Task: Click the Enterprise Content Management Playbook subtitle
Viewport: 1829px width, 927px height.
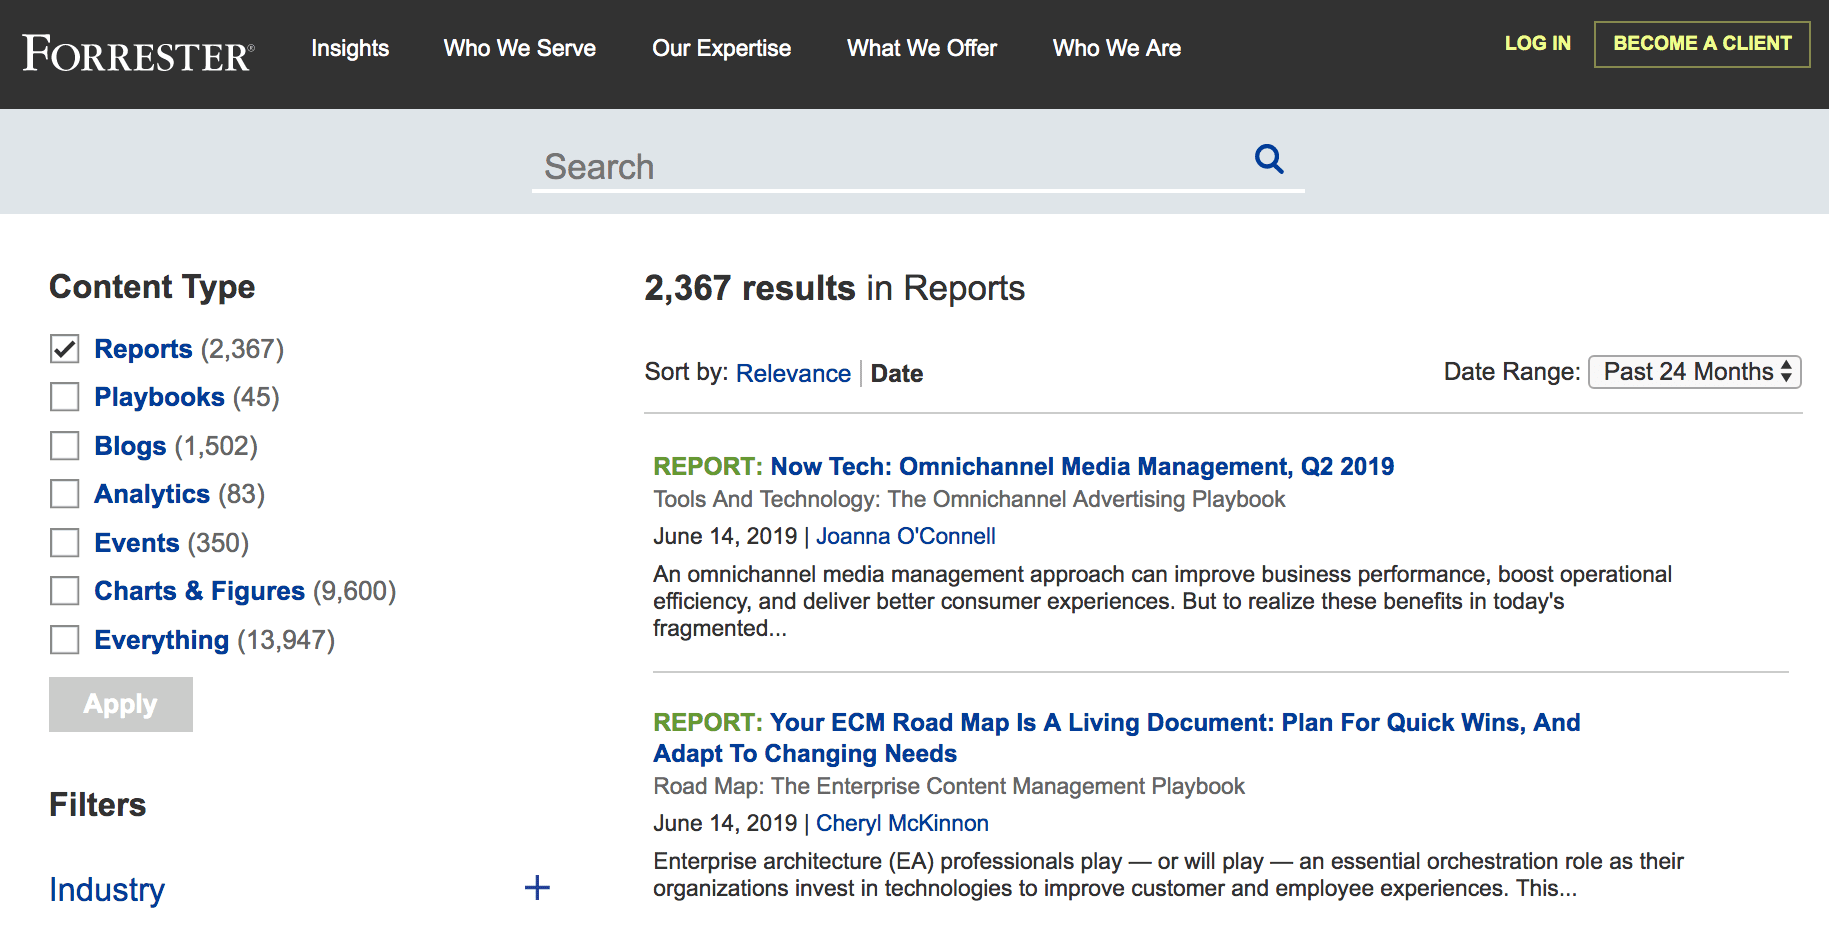Action: pos(949,786)
